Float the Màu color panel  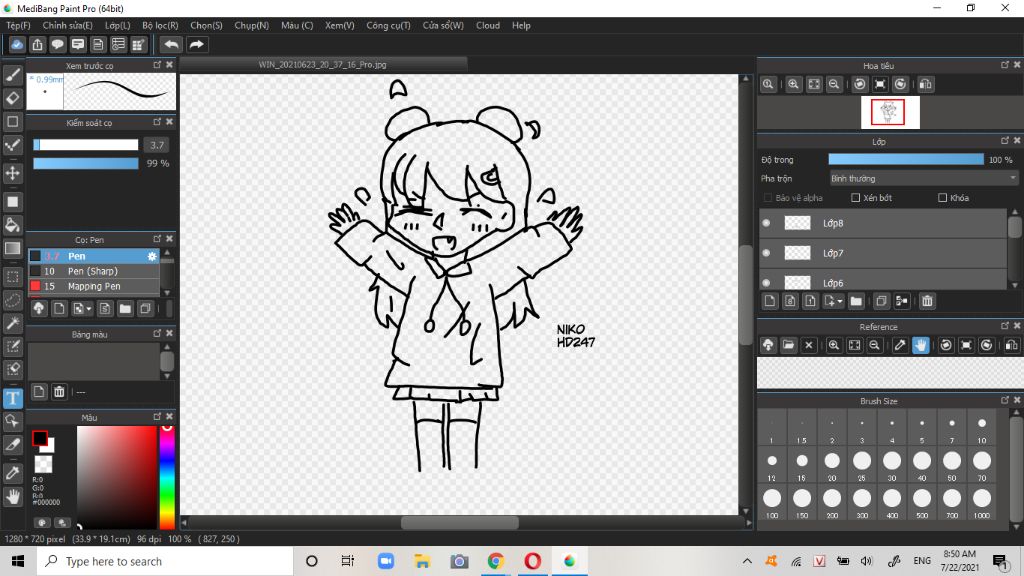[157, 416]
